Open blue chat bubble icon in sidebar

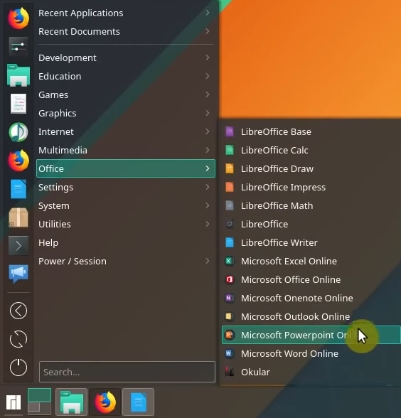pos(18,274)
